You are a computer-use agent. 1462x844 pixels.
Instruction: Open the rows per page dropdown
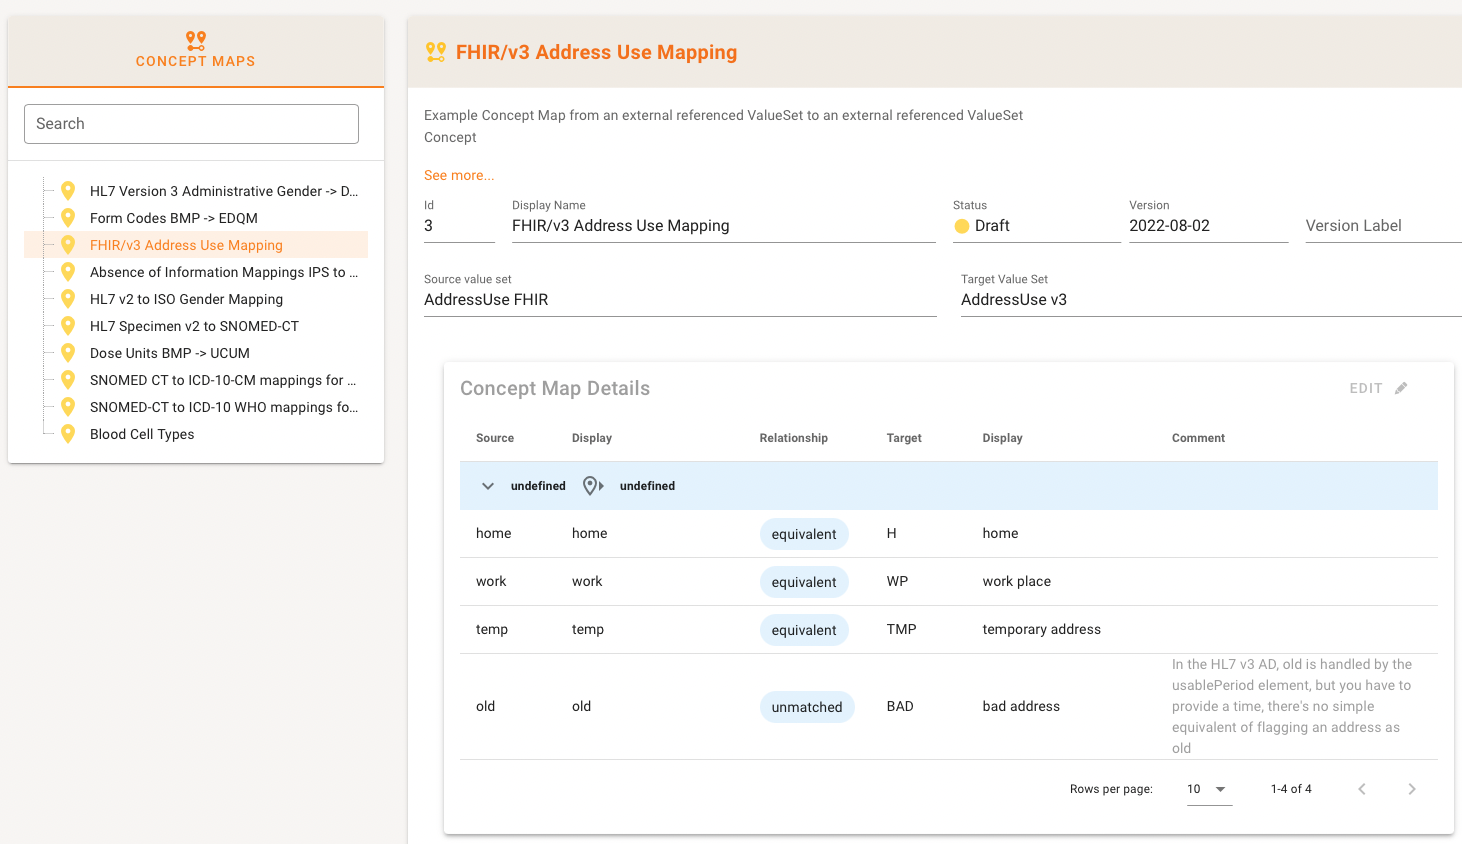click(1208, 789)
